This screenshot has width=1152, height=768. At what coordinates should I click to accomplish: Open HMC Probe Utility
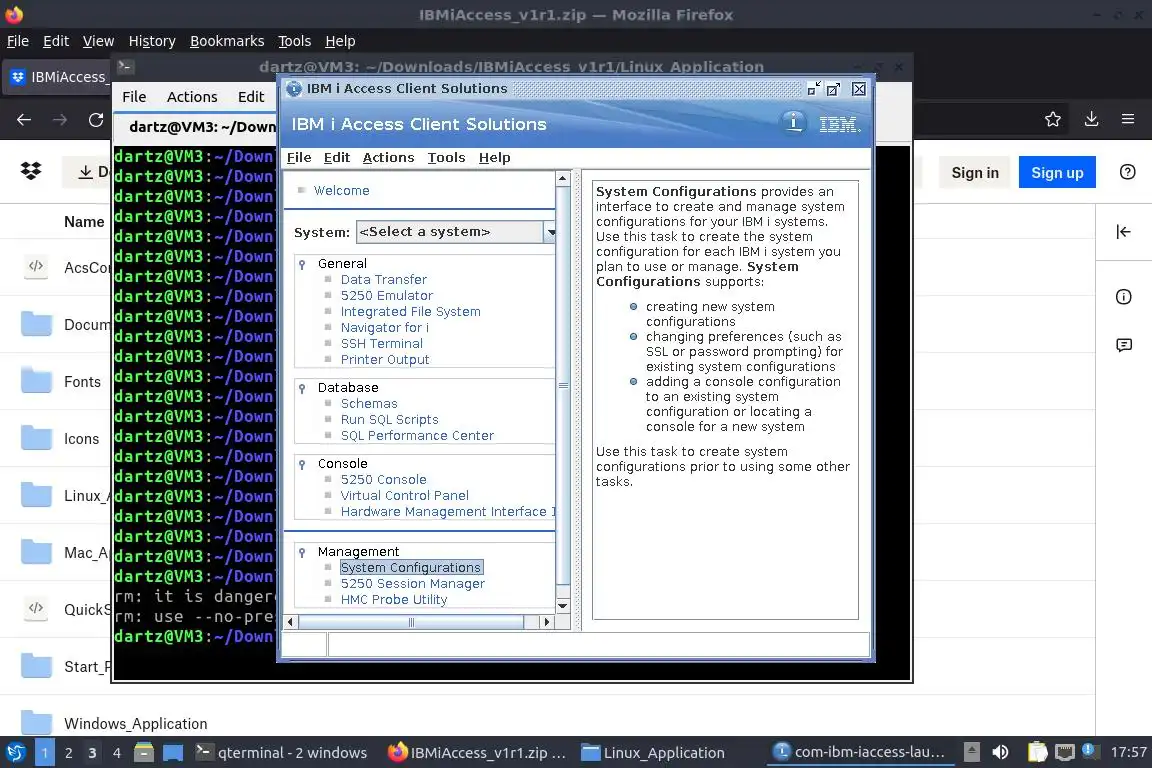pyautogui.click(x=394, y=600)
